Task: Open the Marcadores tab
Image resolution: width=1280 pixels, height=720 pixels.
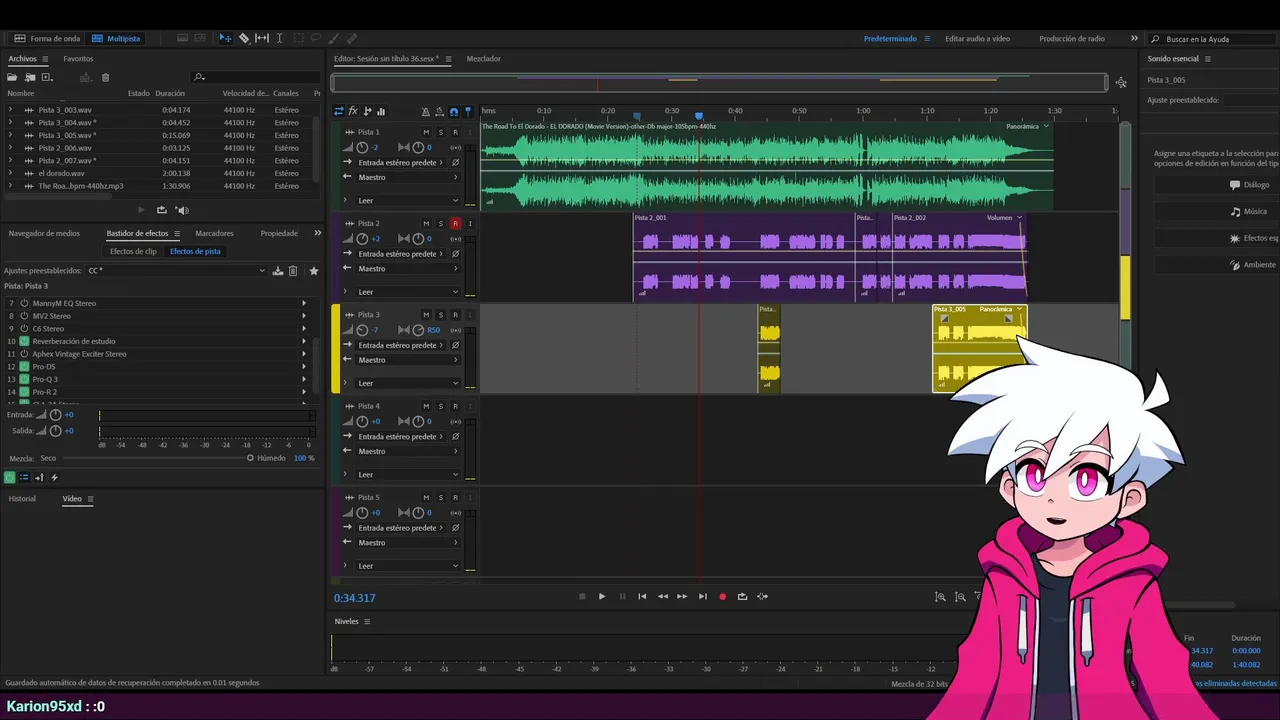Action: point(214,233)
